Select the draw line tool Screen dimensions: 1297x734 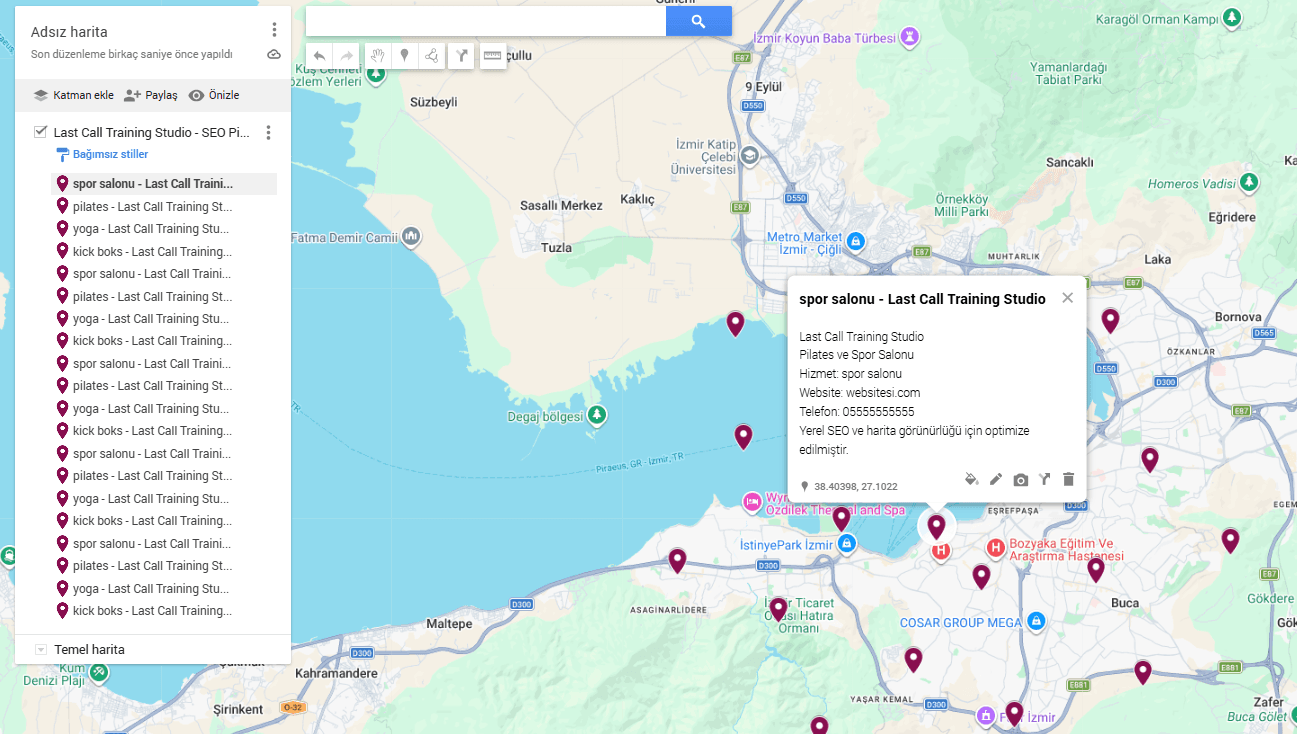432,56
